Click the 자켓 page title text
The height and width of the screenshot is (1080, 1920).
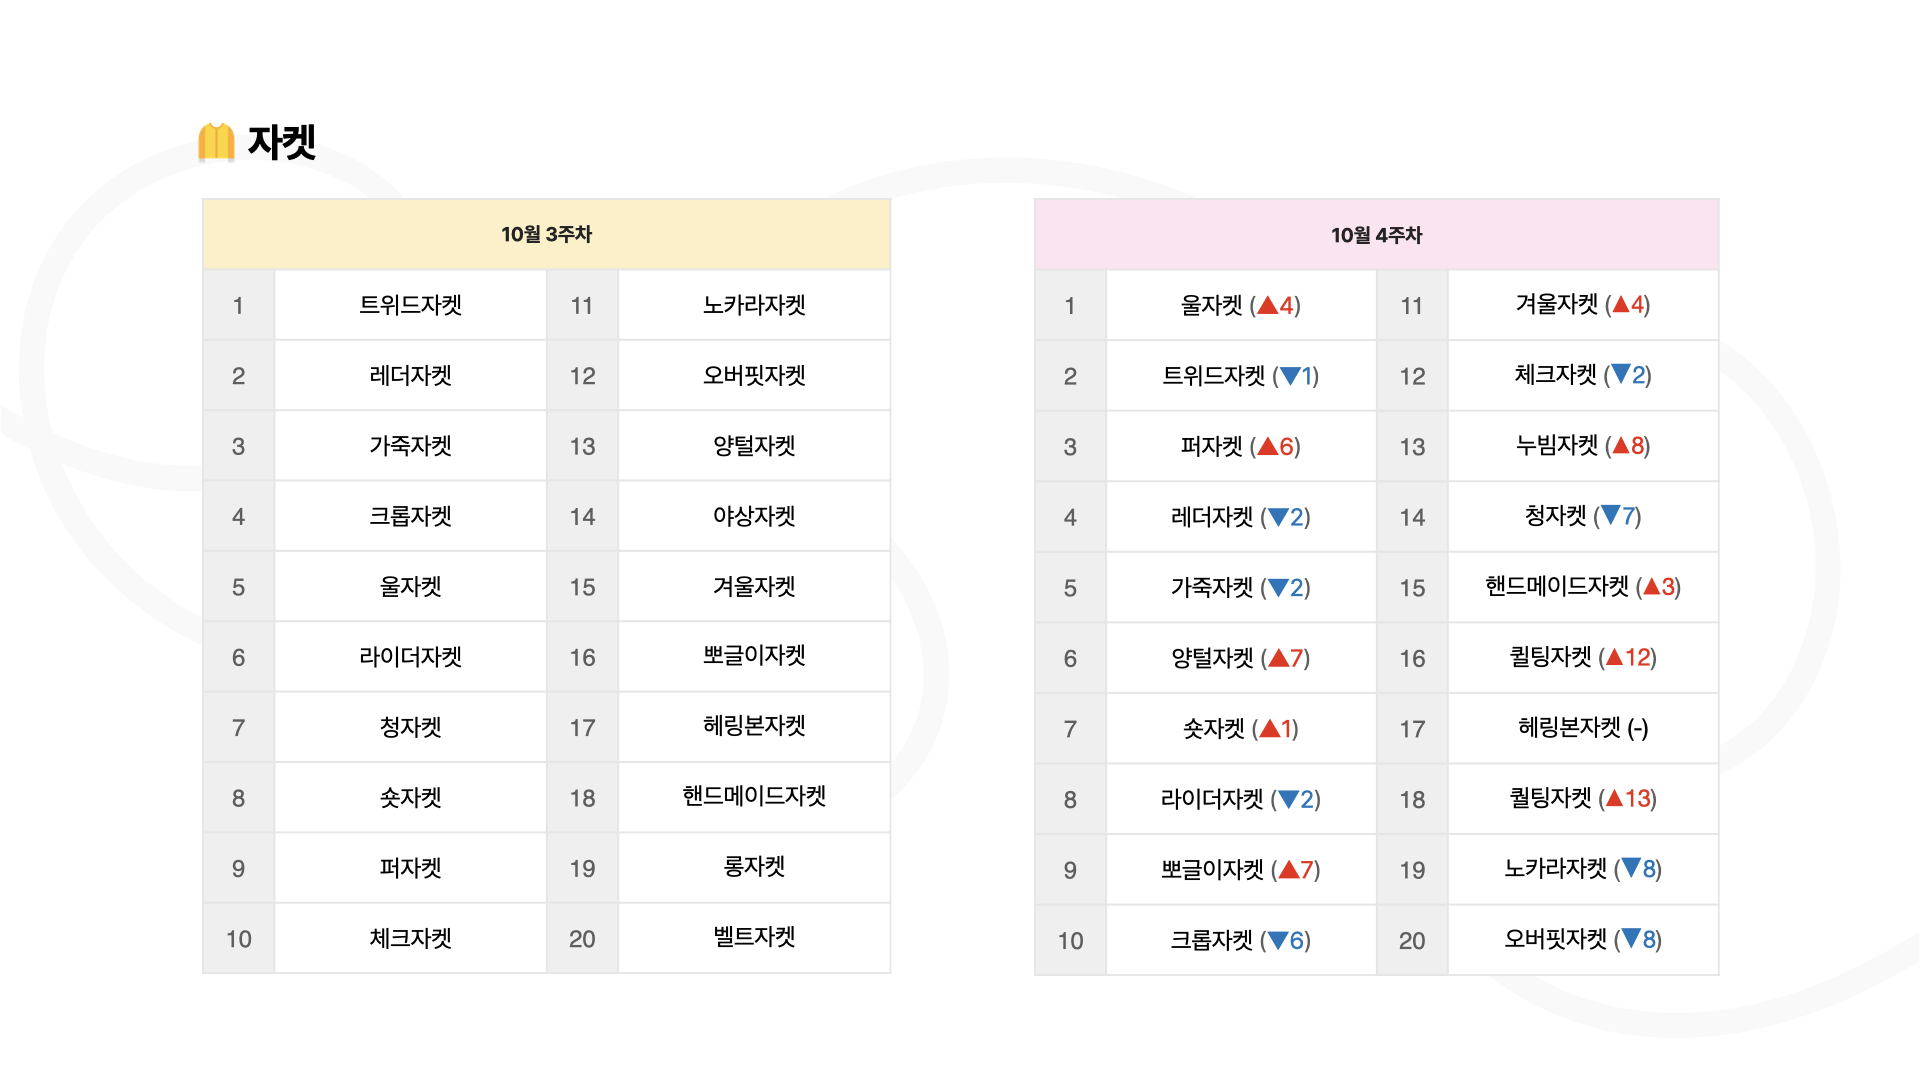(282, 142)
